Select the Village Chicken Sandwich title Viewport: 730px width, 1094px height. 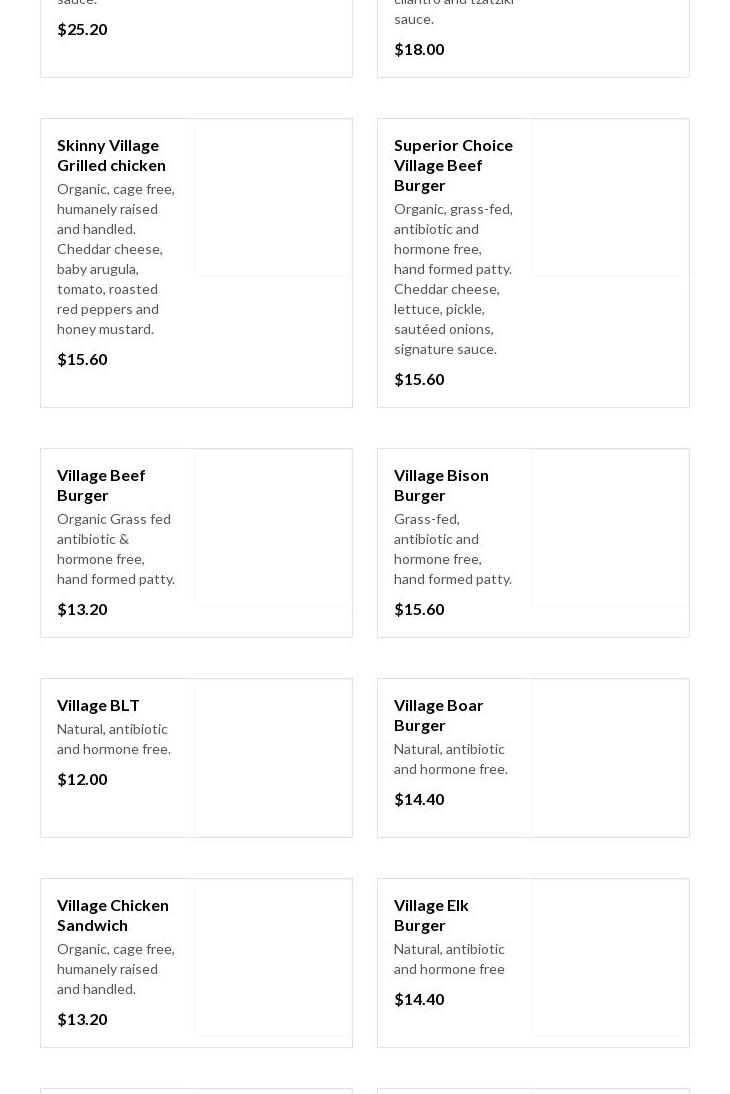[x=113, y=915]
